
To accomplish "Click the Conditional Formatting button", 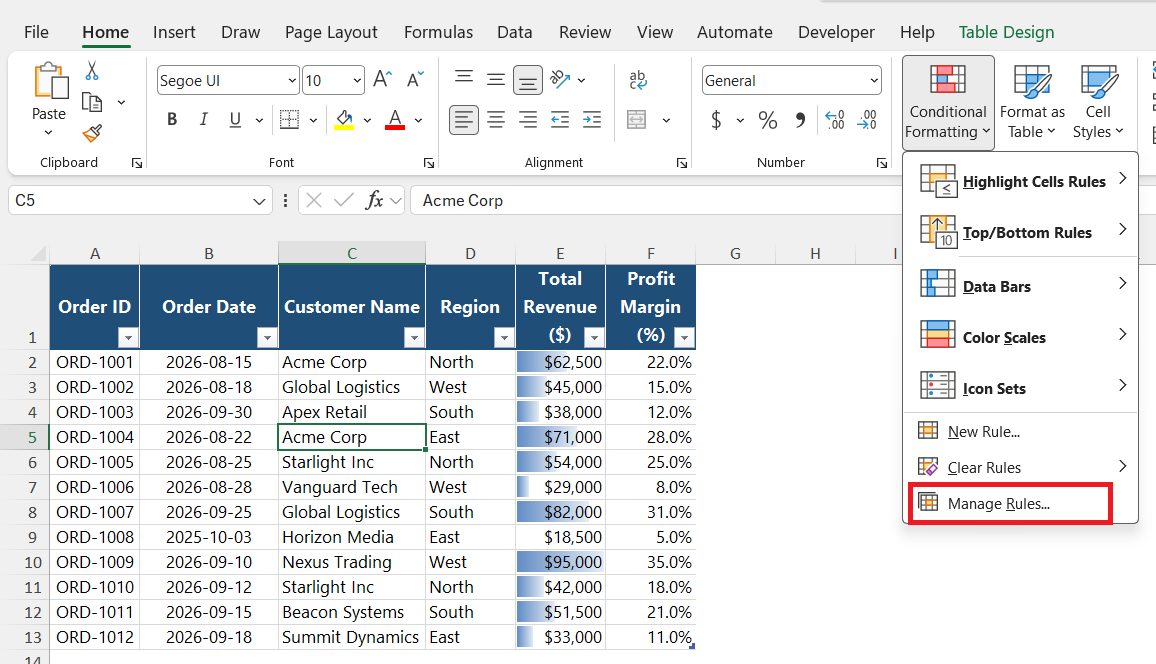I will [948, 102].
